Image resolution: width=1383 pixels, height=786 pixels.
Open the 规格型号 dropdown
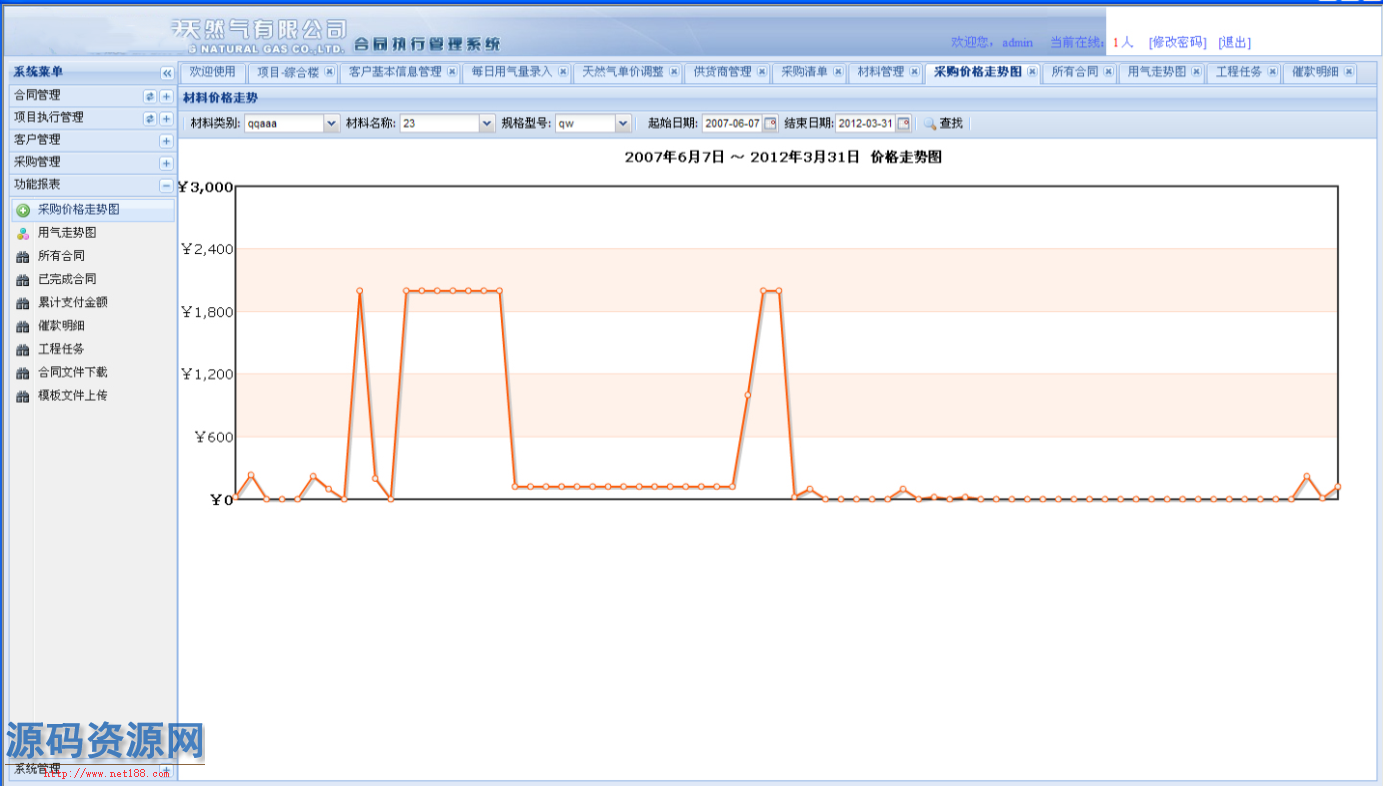pyautogui.click(x=623, y=123)
